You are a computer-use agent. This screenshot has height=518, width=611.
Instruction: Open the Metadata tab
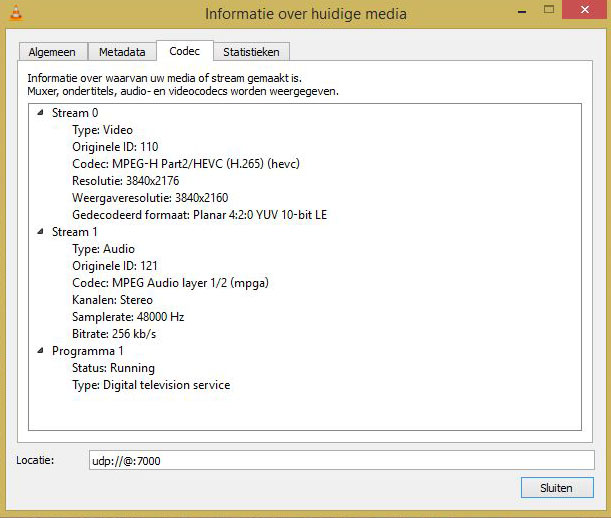122,52
